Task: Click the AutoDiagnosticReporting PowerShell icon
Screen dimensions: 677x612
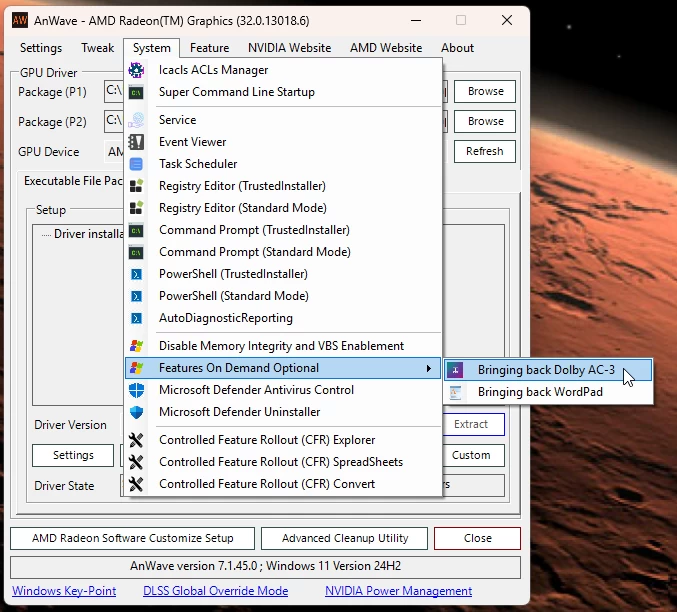Action: coord(137,318)
